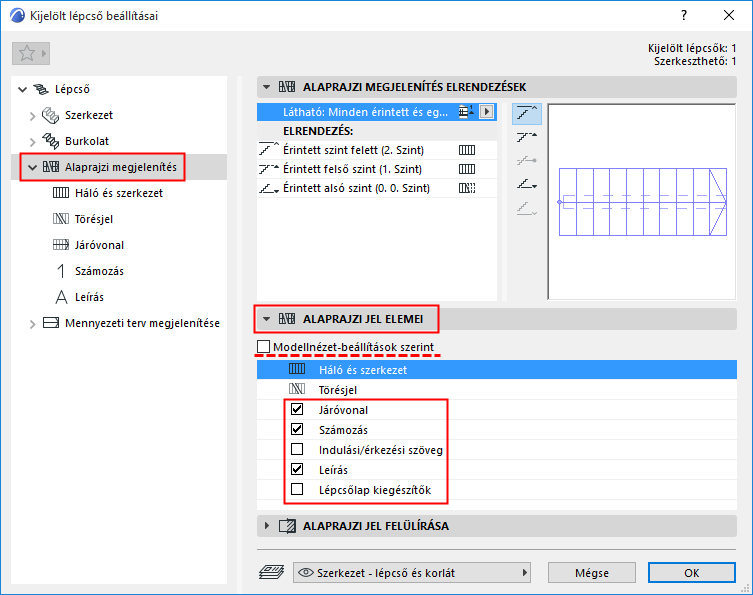Check the Lépcsőlap kiegészítők checkbox
This screenshot has height=595, width=753.
[x=297, y=489]
